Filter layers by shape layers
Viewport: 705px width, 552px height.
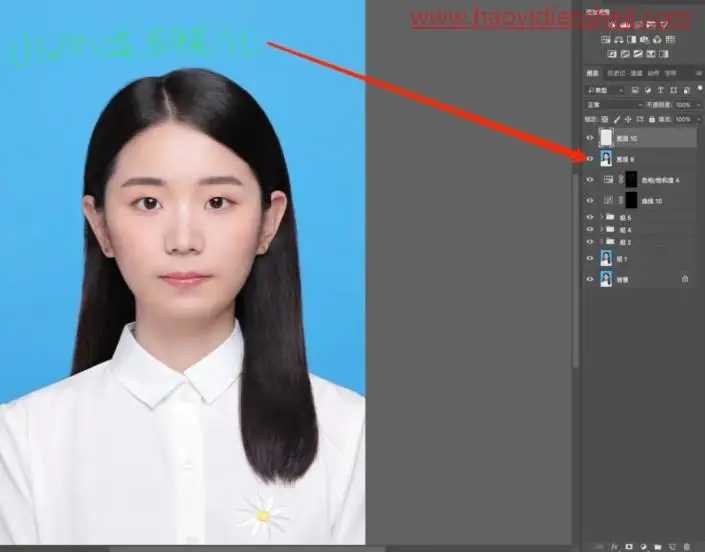click(x=674, y=90)
